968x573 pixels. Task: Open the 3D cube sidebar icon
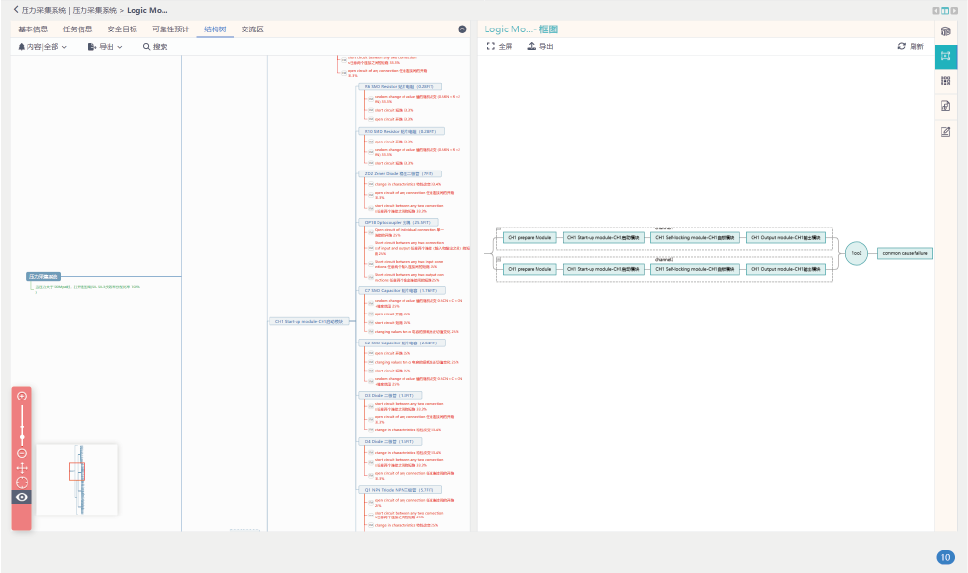click(x=945, y=31)
